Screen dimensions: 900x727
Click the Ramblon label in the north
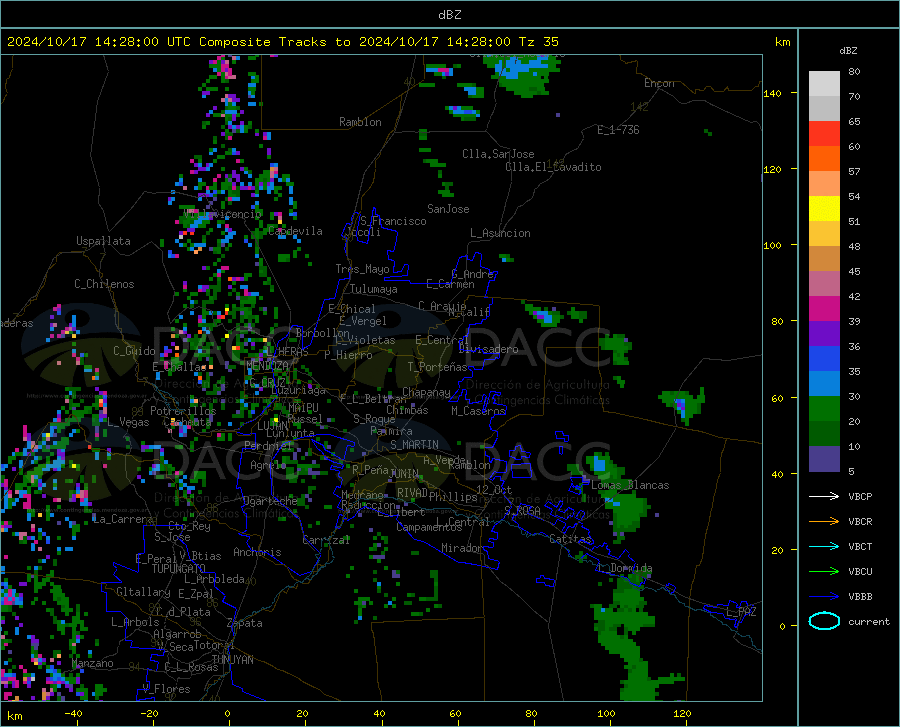point(360,122)
